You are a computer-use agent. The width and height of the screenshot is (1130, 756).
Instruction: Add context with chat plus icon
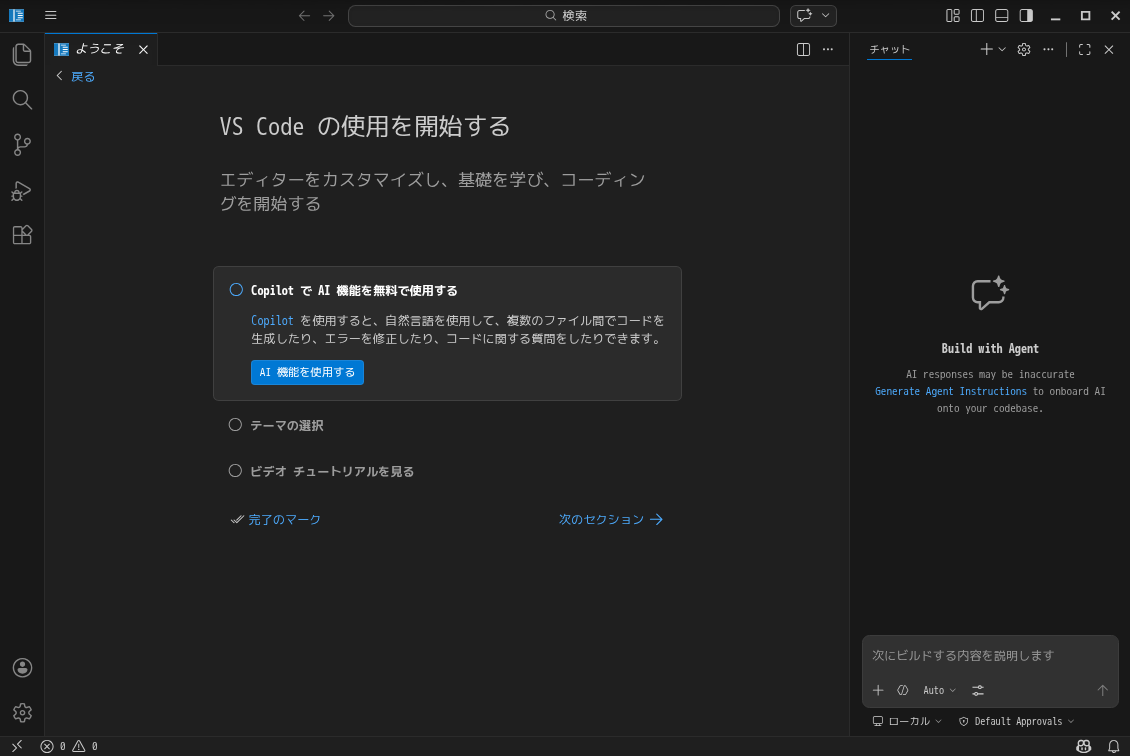tap(878, 690)
